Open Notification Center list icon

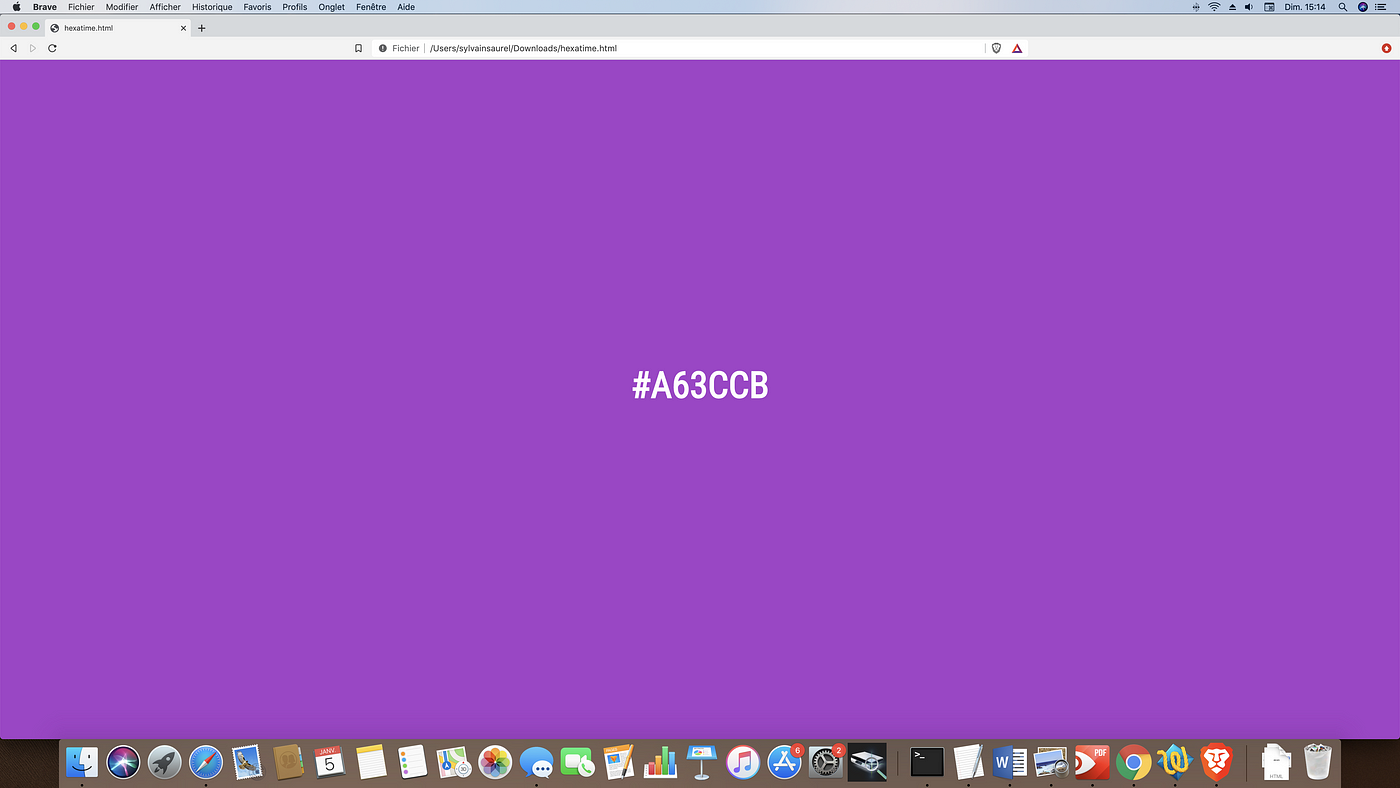pos(1381,7)
